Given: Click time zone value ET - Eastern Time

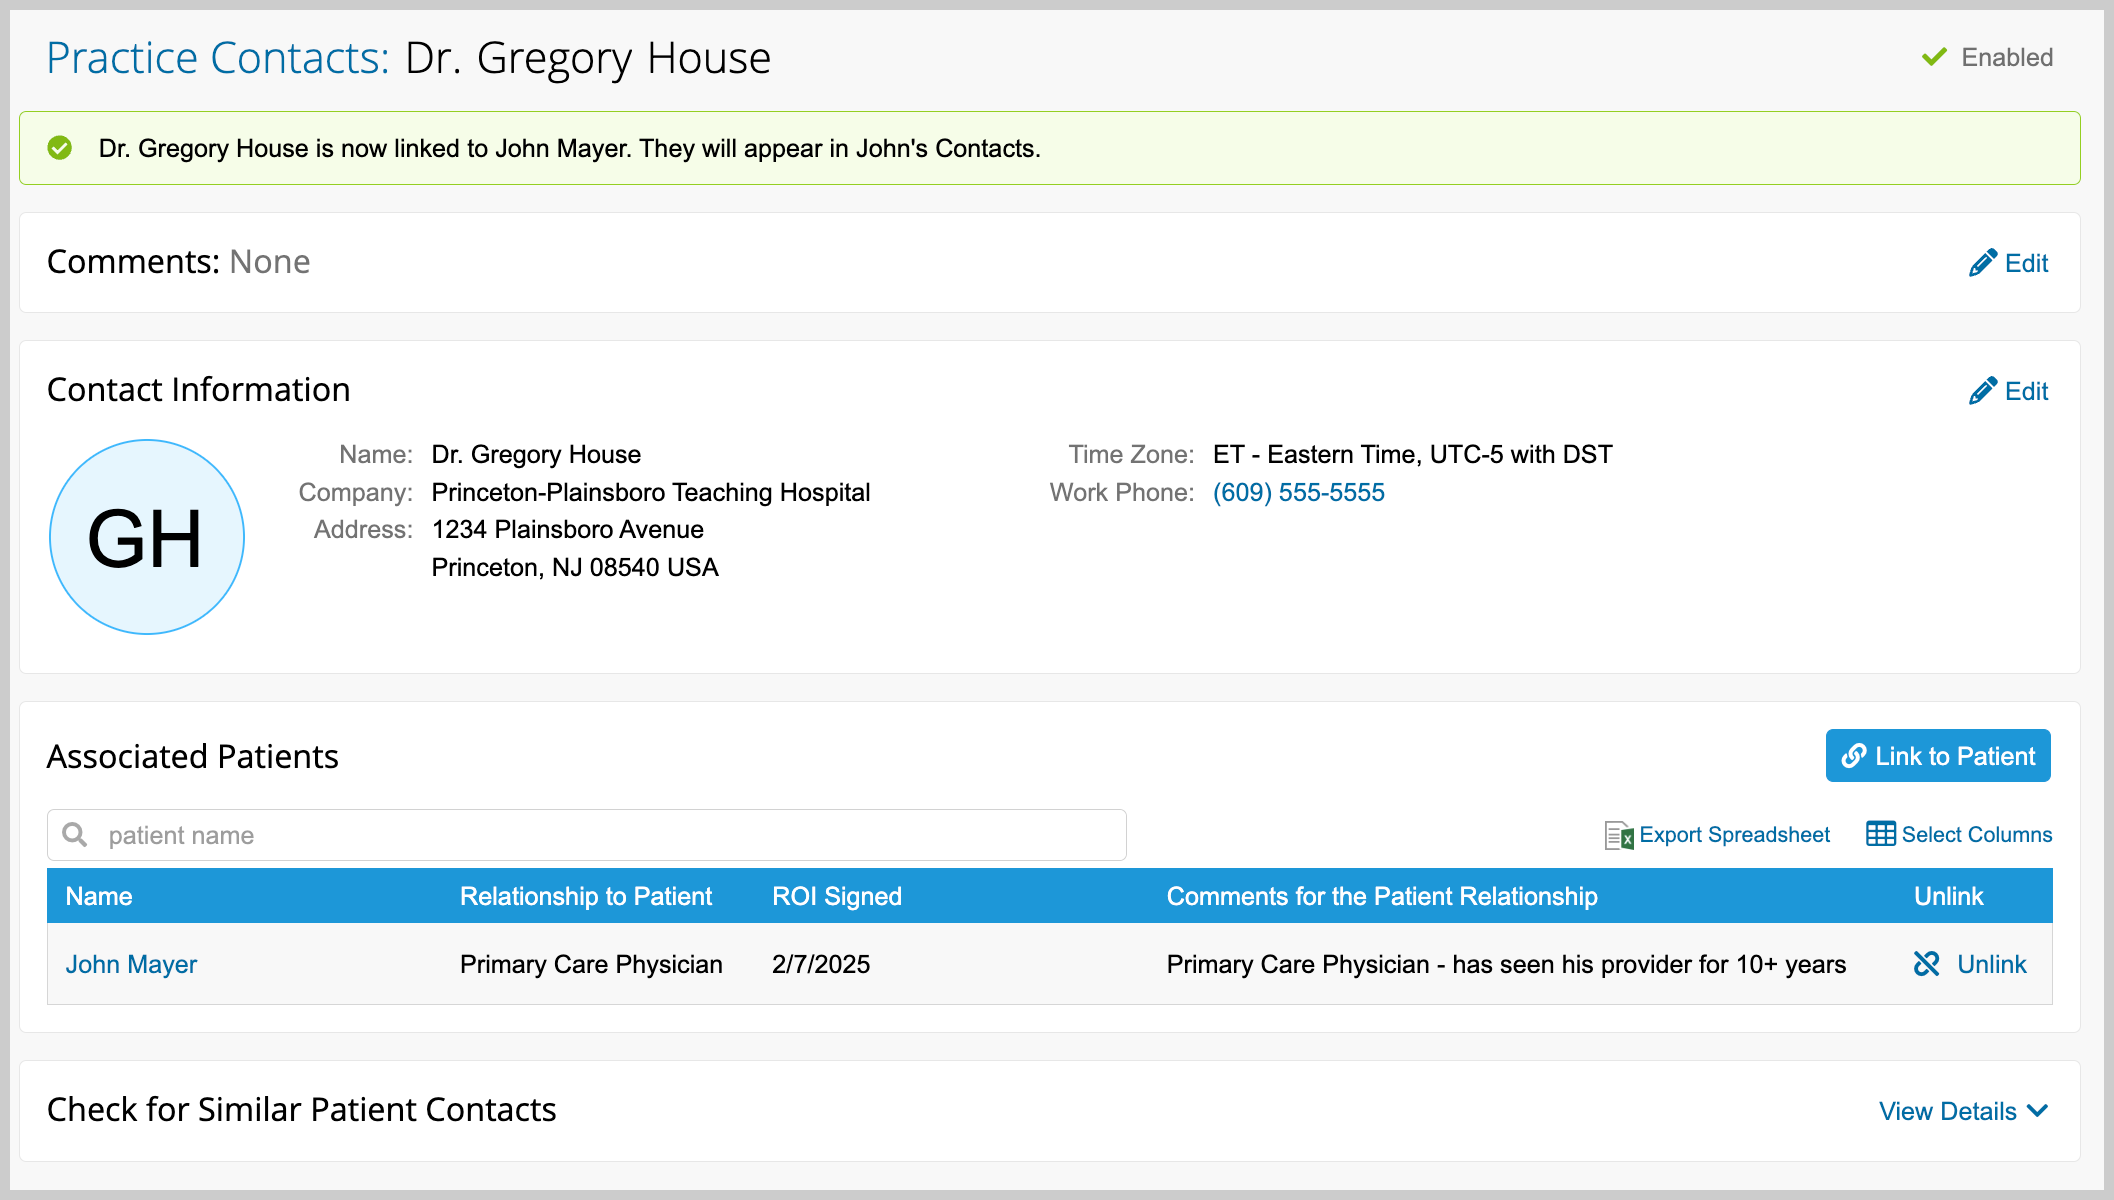Looking at the screenshot, I should point(1413,454).
